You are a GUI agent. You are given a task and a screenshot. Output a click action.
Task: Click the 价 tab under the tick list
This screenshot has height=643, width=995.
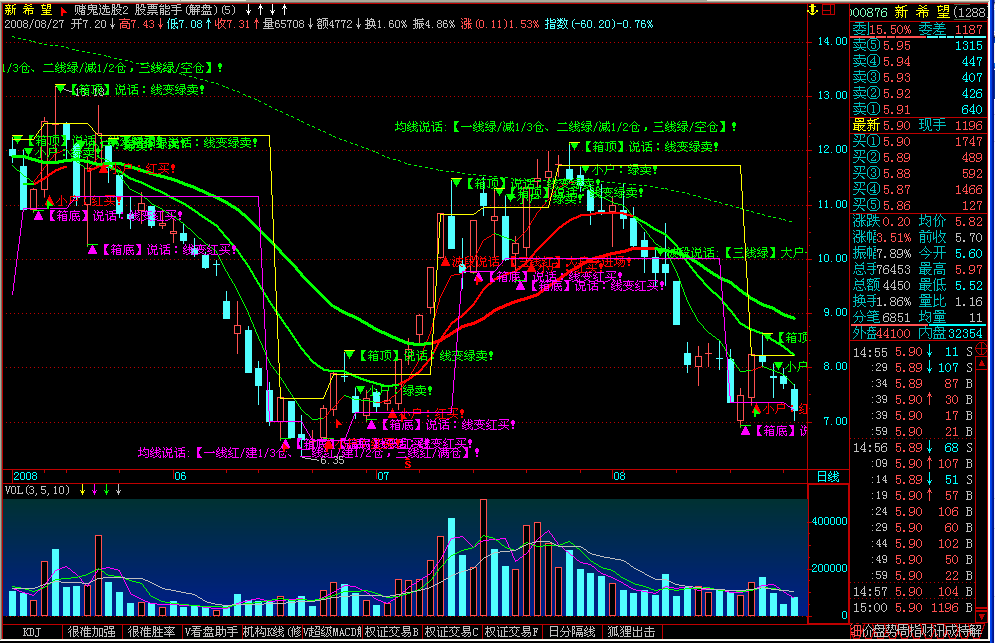click(868, 631)
